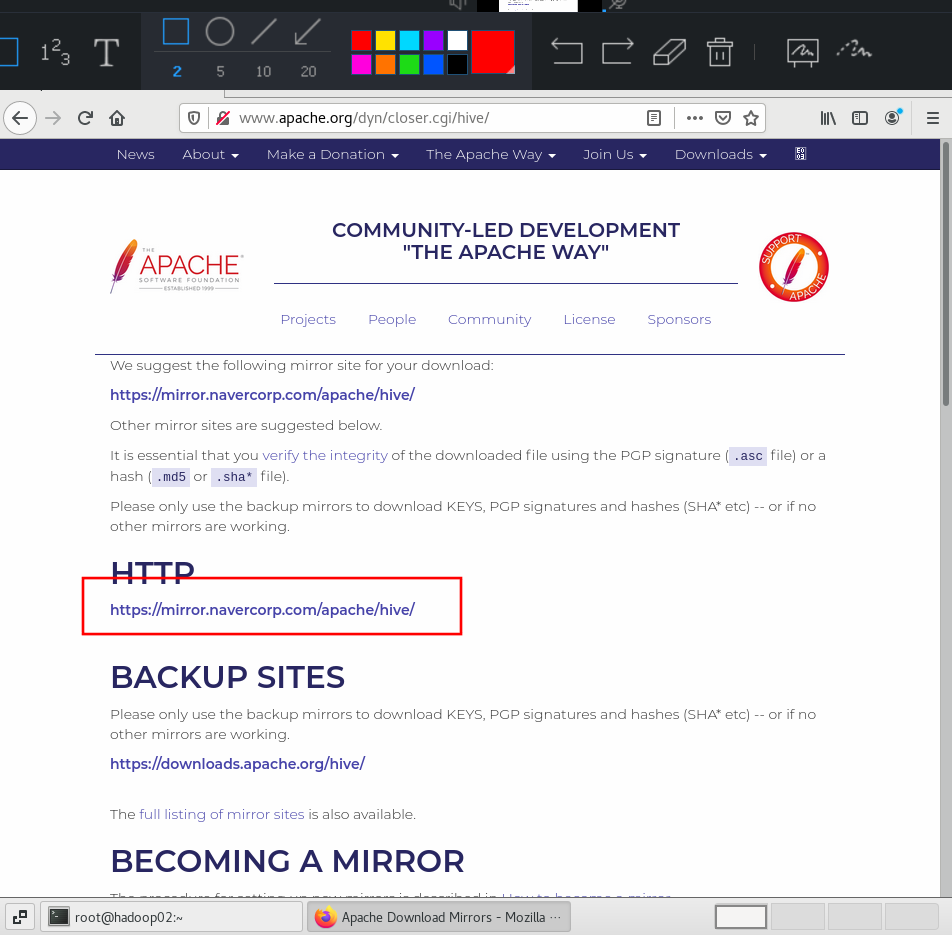
Task: Pick the black color swatch
Action: 457,64
